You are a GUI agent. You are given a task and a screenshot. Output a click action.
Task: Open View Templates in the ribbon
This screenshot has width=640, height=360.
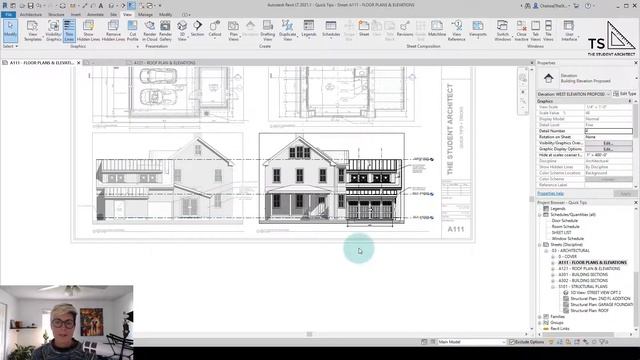click(x=33, y=31)
